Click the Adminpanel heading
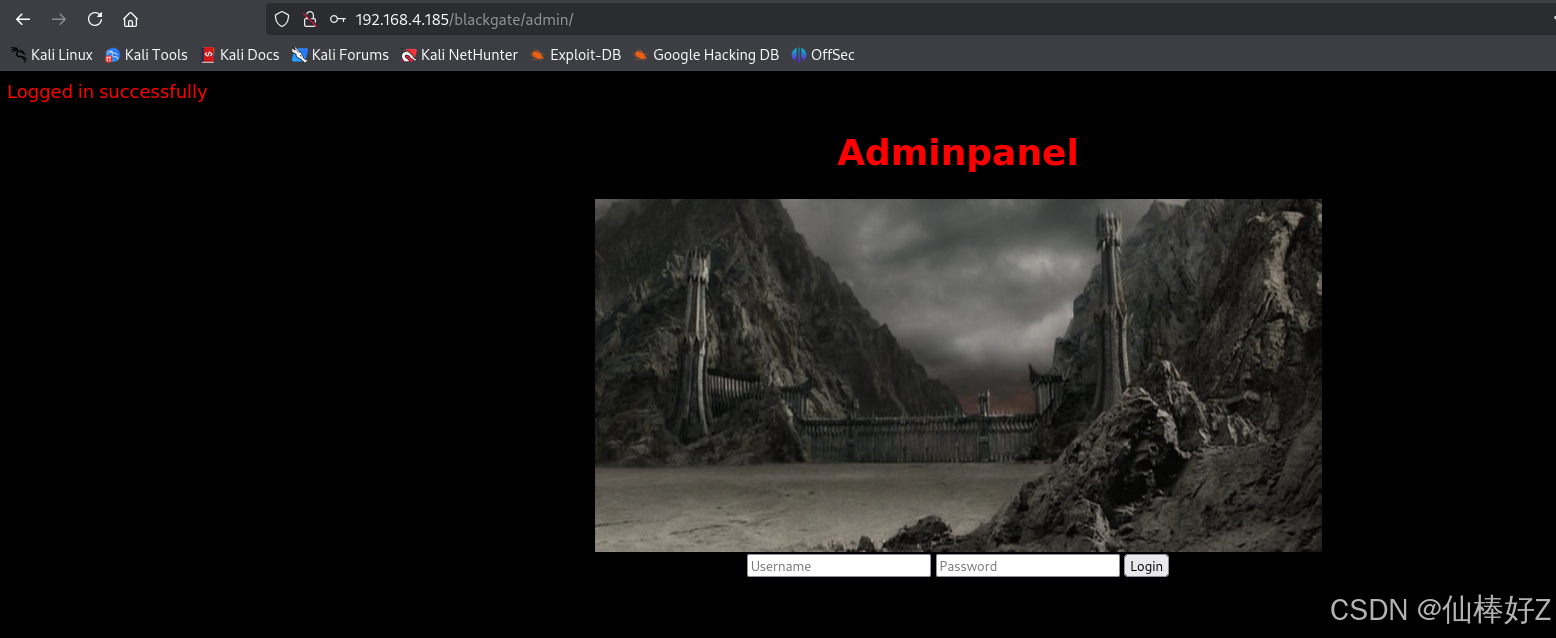The width and height of the screenshot is (1556, 638). click(x=958, y=153)
